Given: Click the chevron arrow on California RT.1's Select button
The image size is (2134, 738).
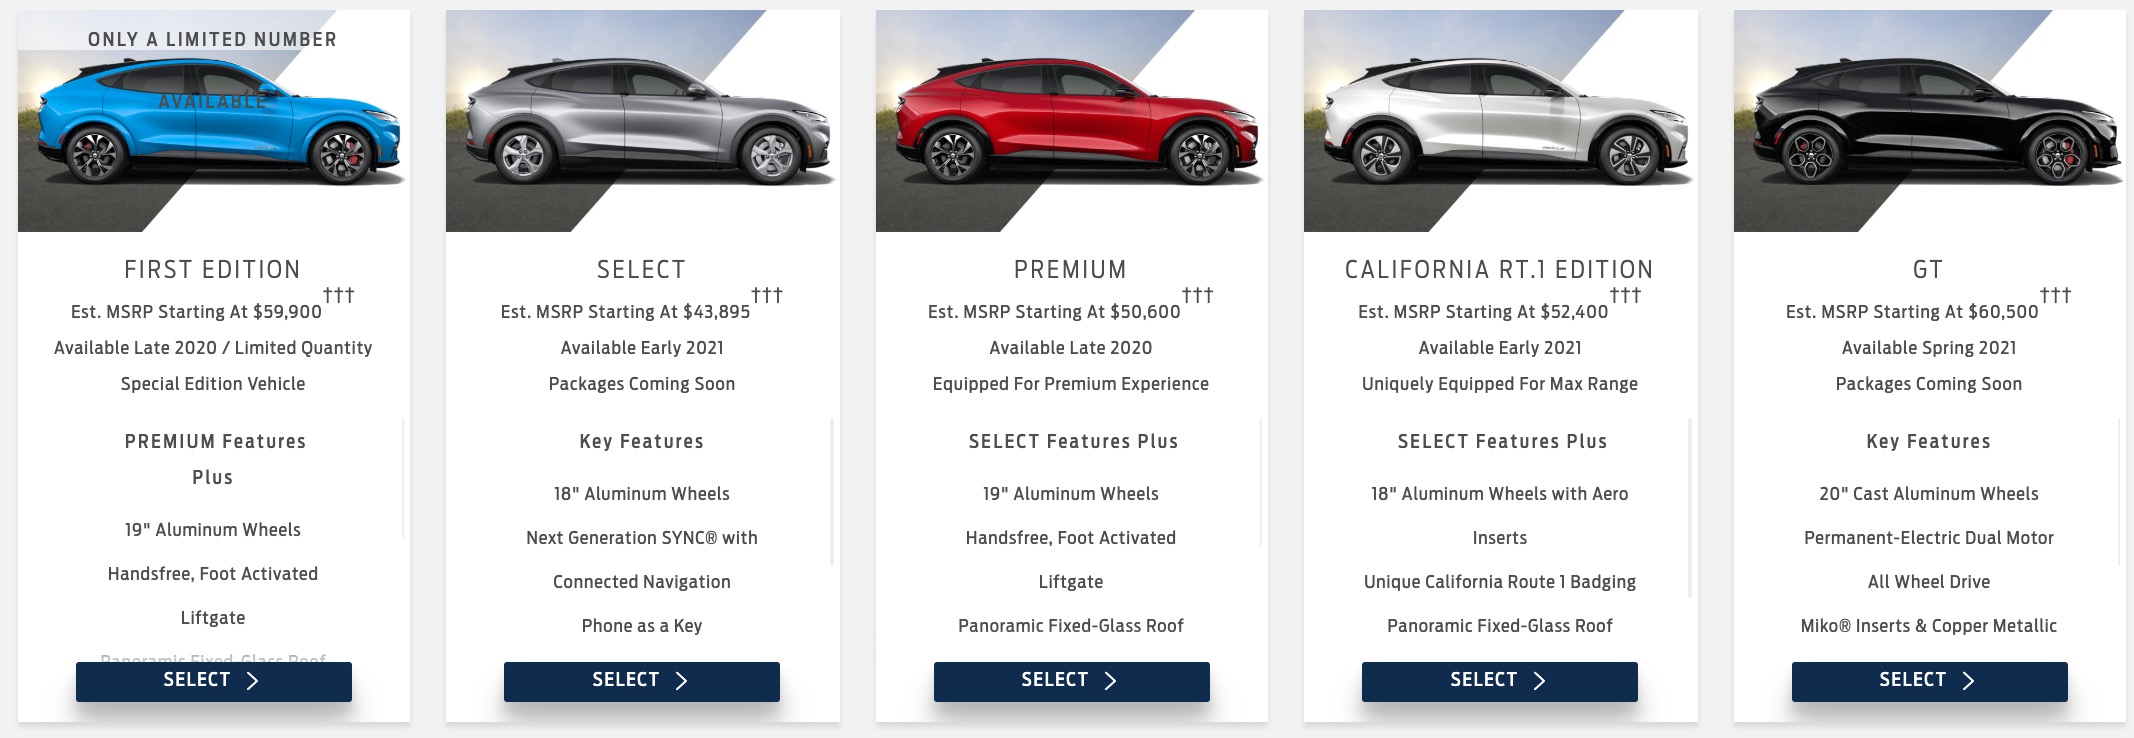Looking at the screenshot, I should 1540,681.
